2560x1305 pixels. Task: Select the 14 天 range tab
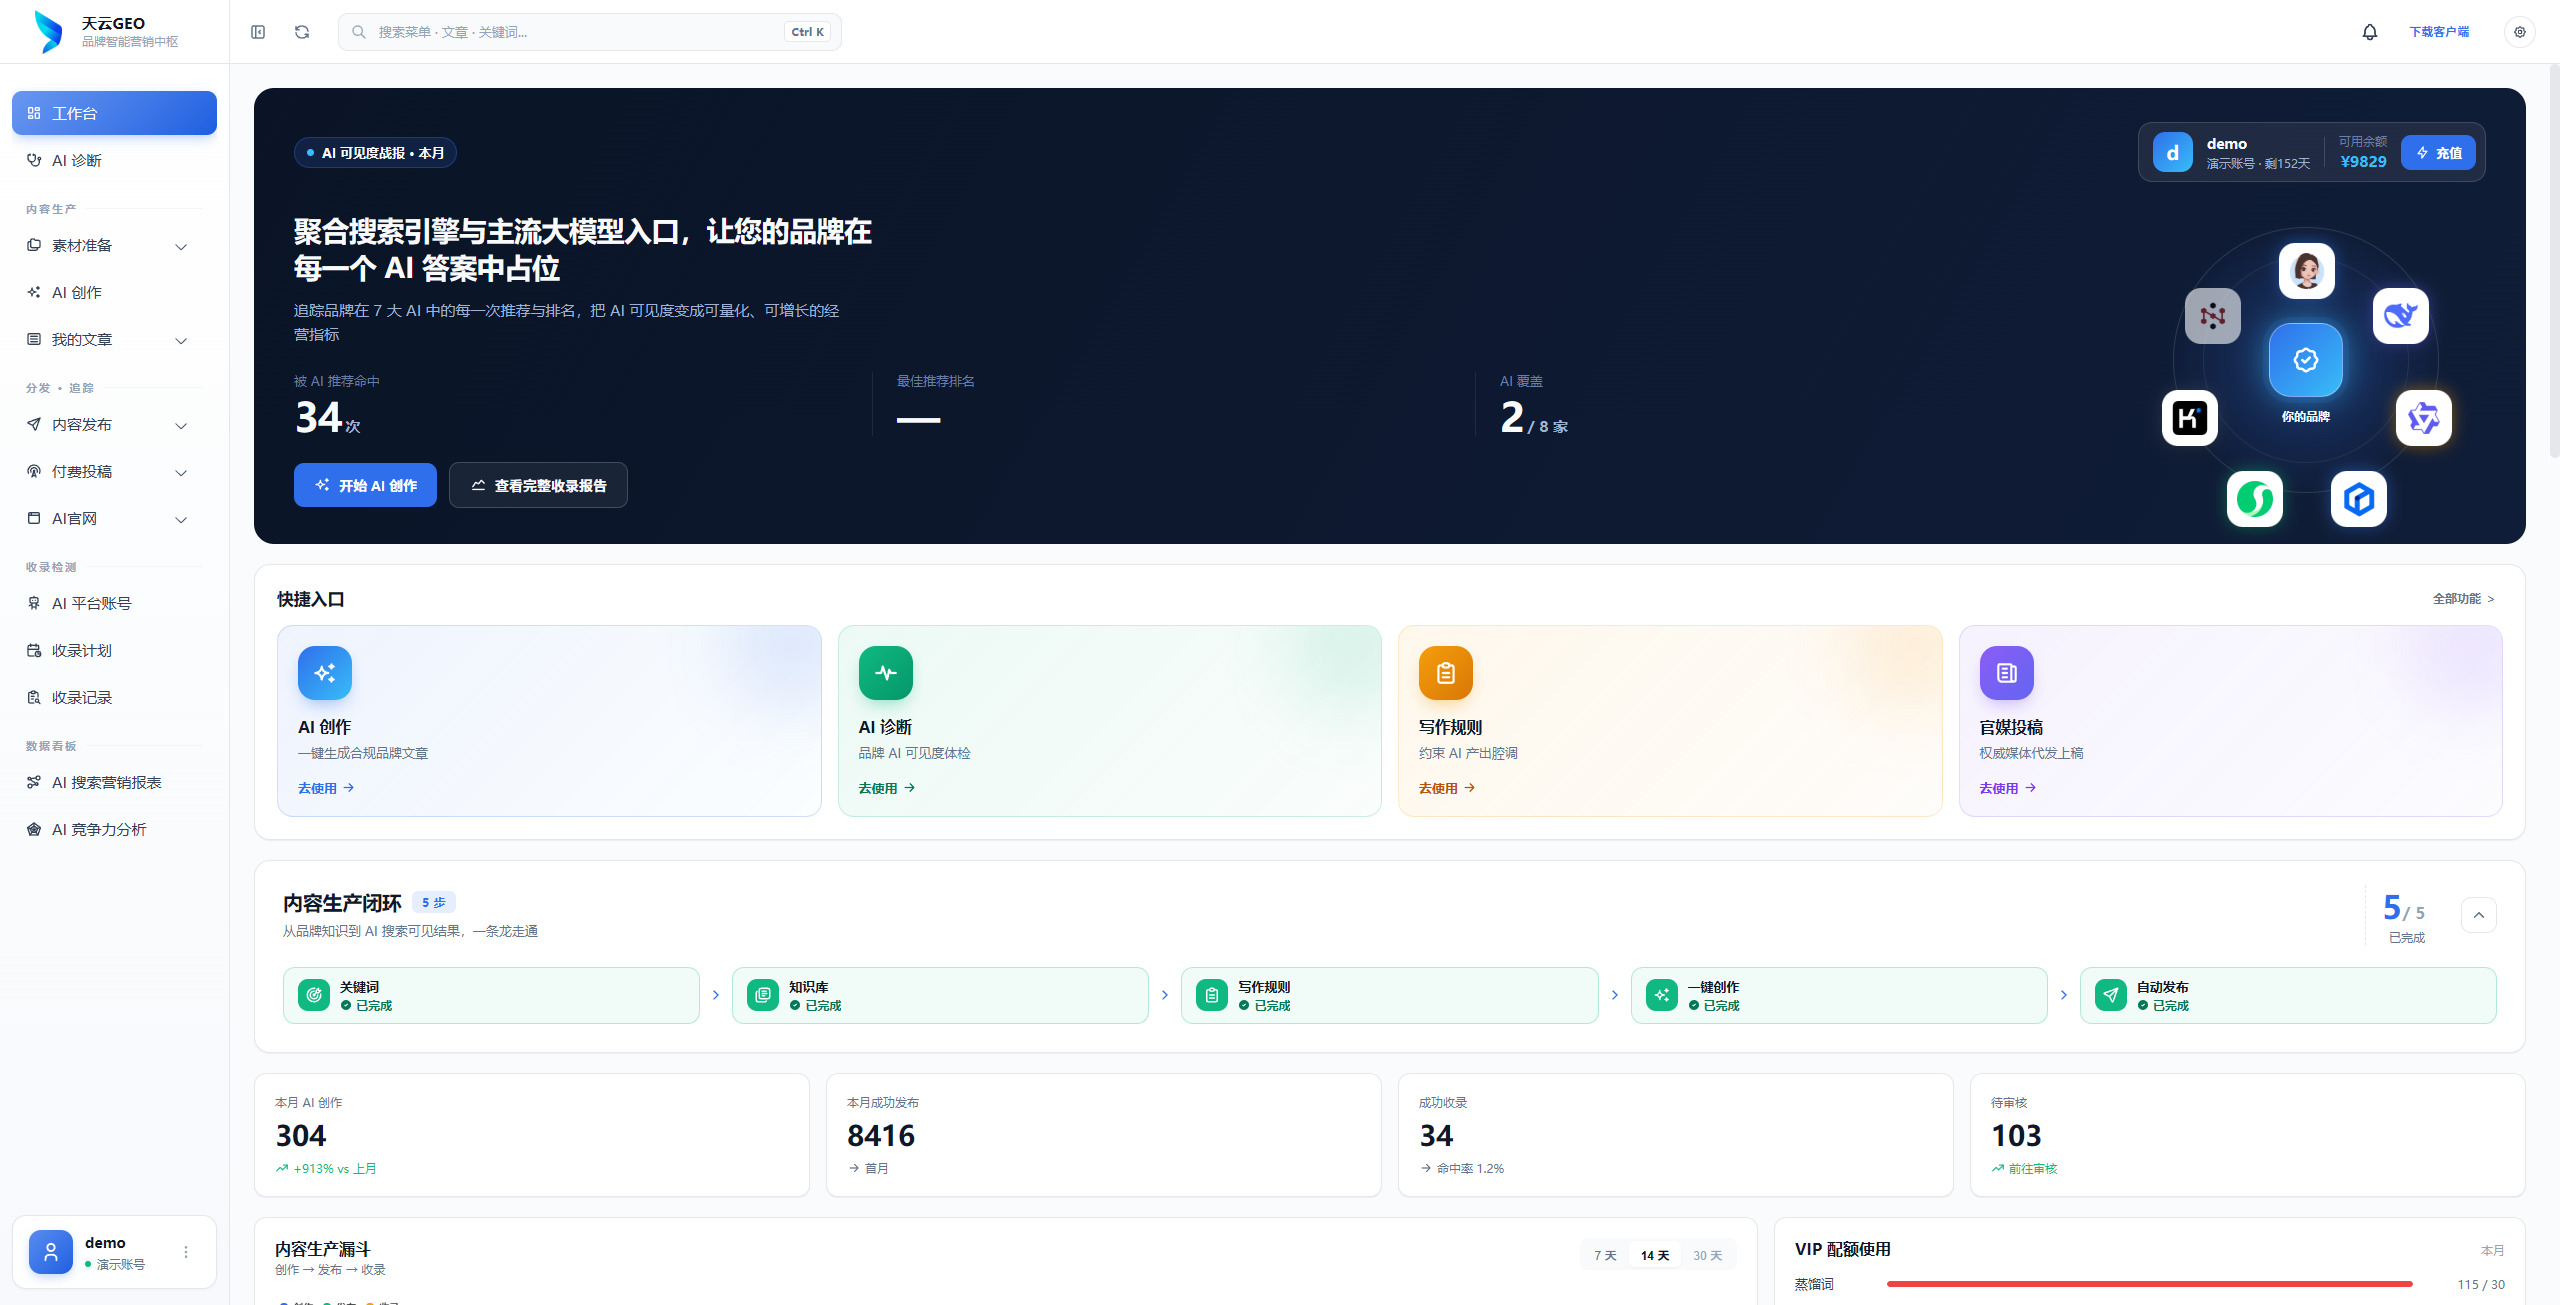coord(1655,1255)
